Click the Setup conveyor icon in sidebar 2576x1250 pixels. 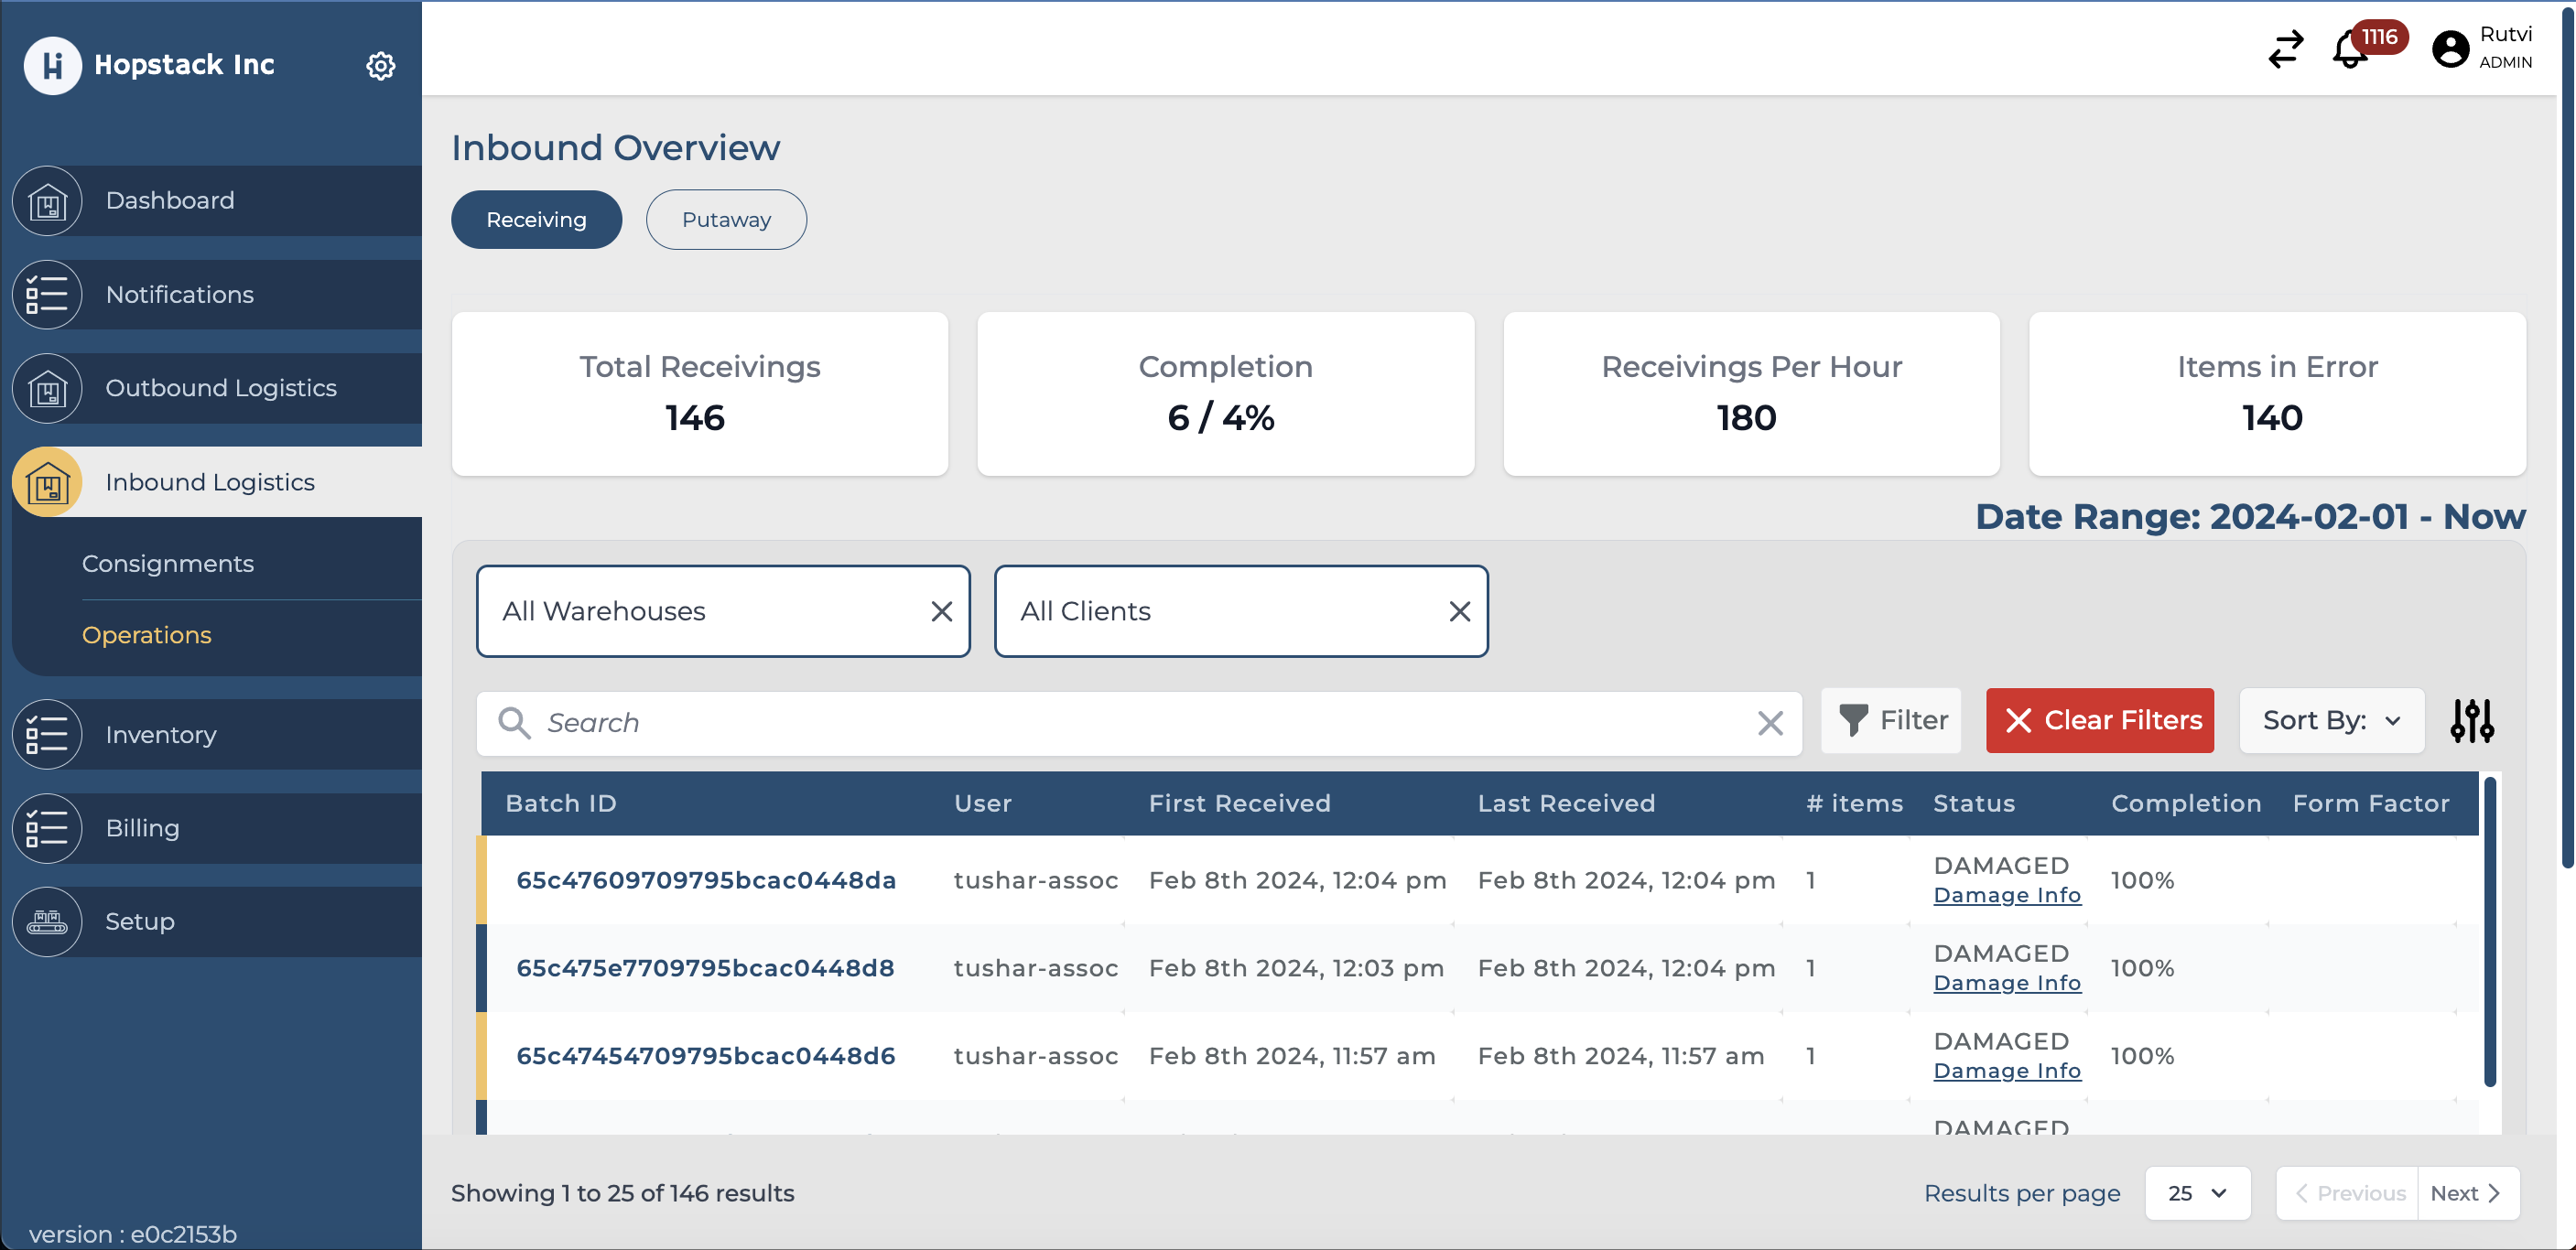pyautogui.click(x=47, y=921)
